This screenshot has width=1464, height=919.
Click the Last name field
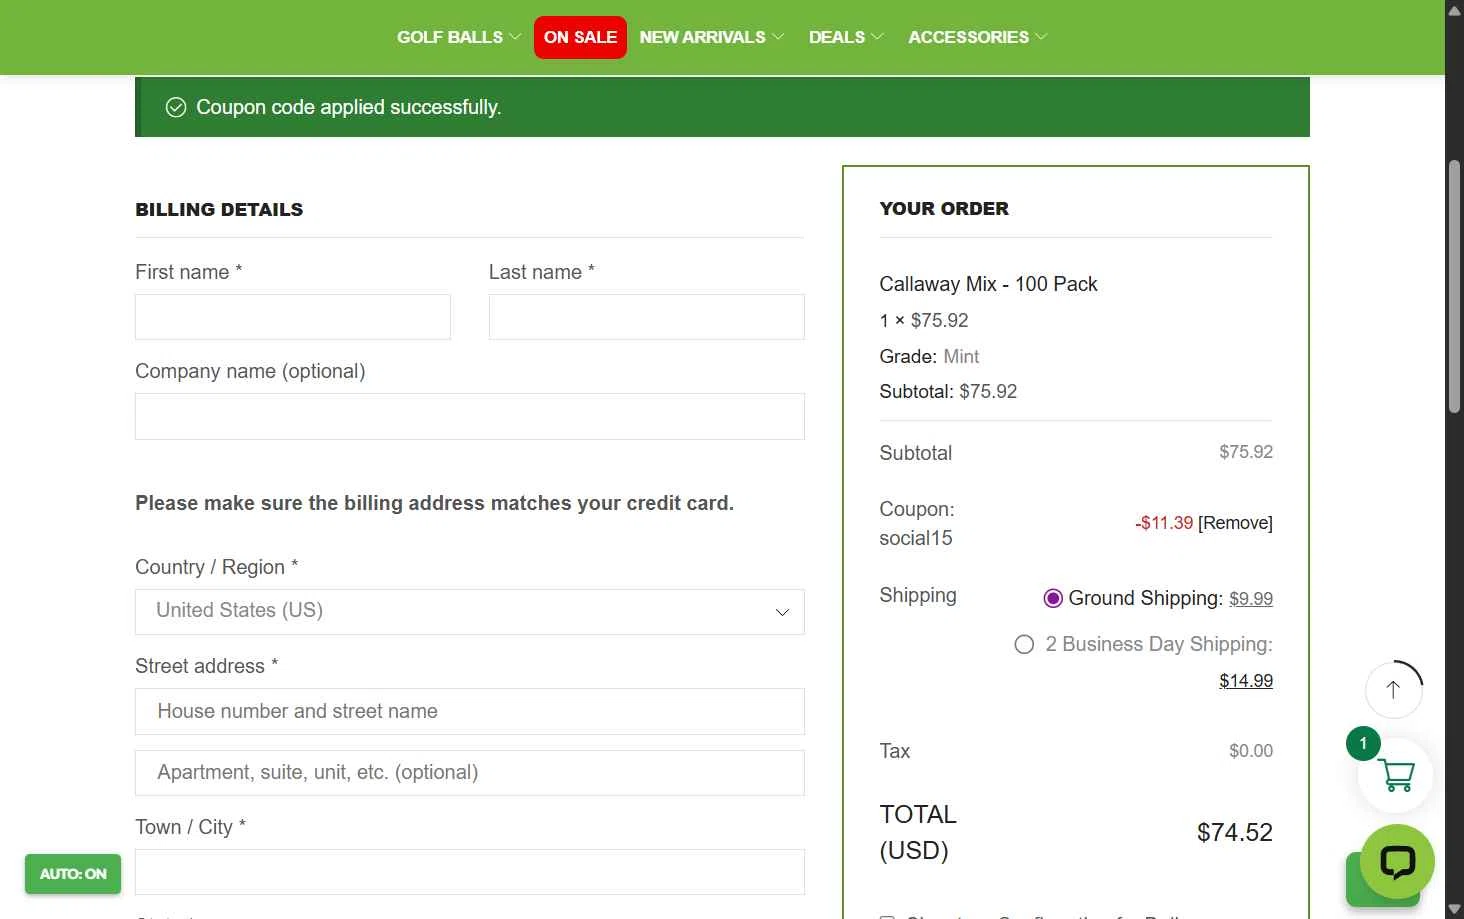pos(647,317)
